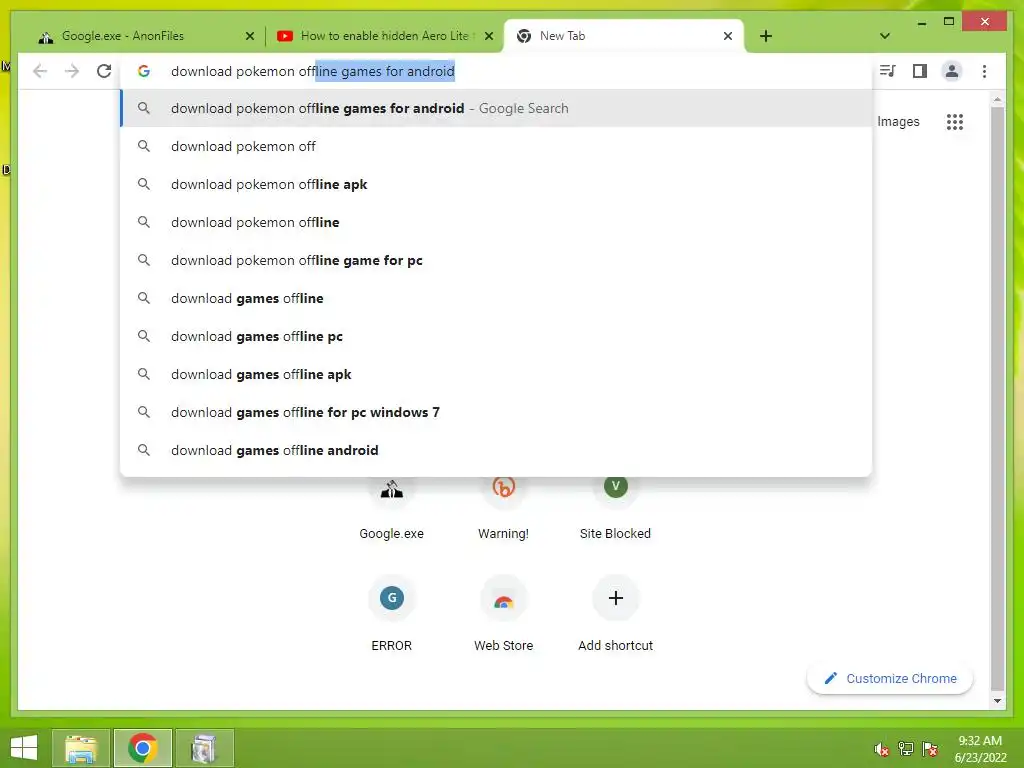The image size is (1024, 768).
Task: Open a new tab with the plus icon
Action: [x=766, y=36]
